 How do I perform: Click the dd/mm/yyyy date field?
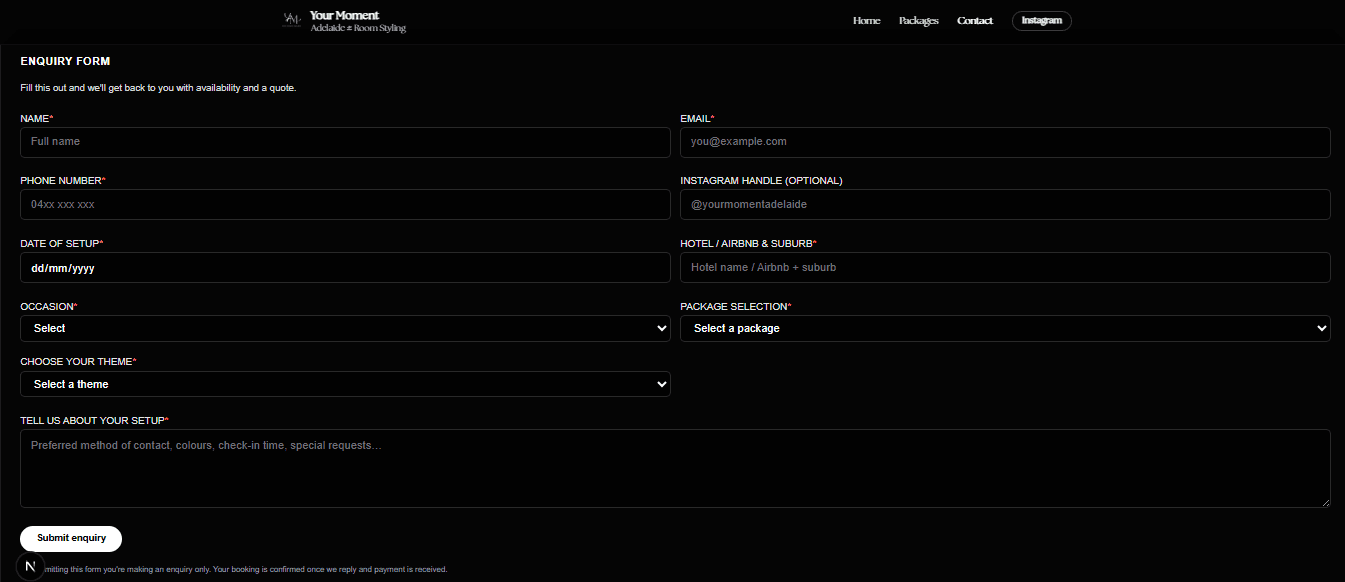[345, 267]
